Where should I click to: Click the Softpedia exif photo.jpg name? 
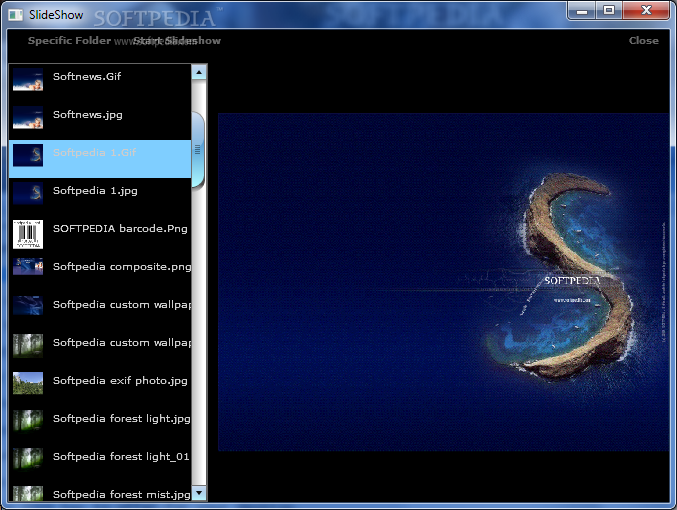coord(120,381)
